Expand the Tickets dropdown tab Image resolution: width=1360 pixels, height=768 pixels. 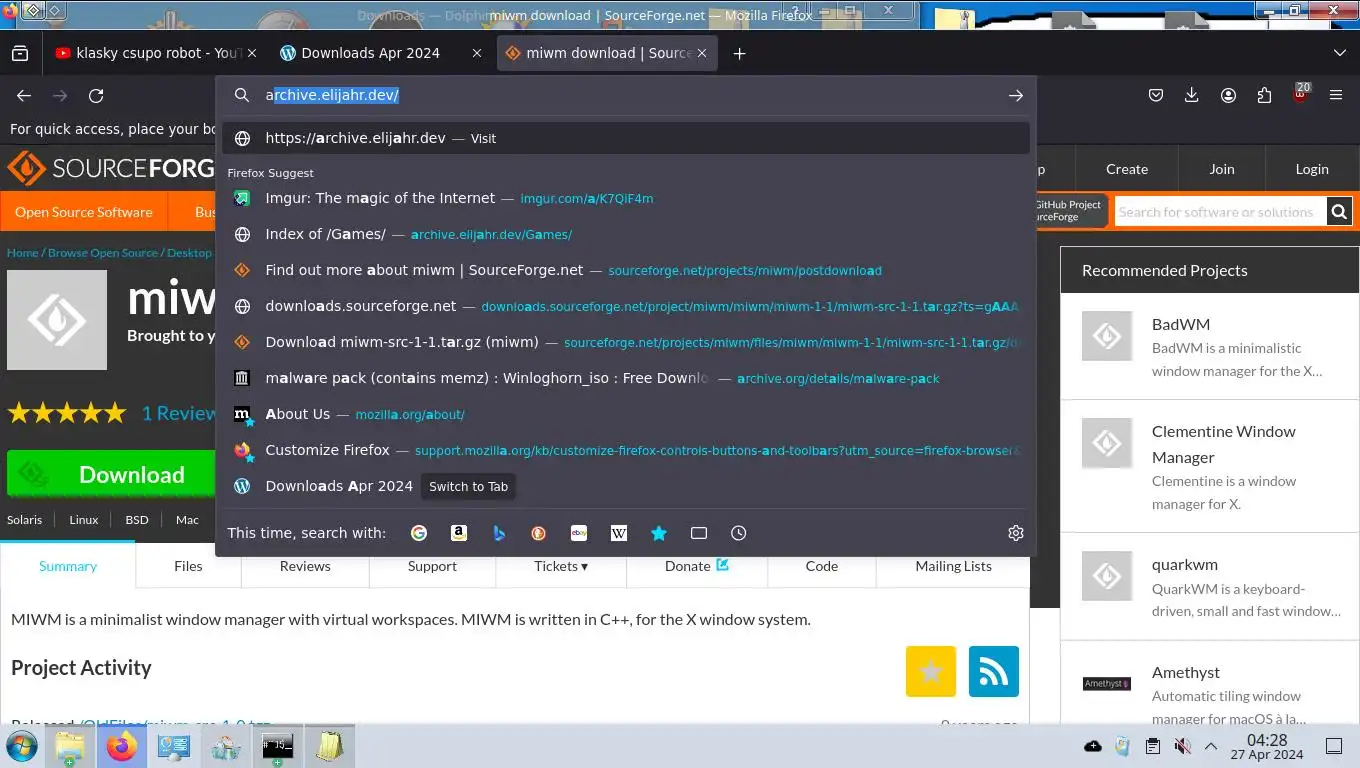click(x=561, y=566)
